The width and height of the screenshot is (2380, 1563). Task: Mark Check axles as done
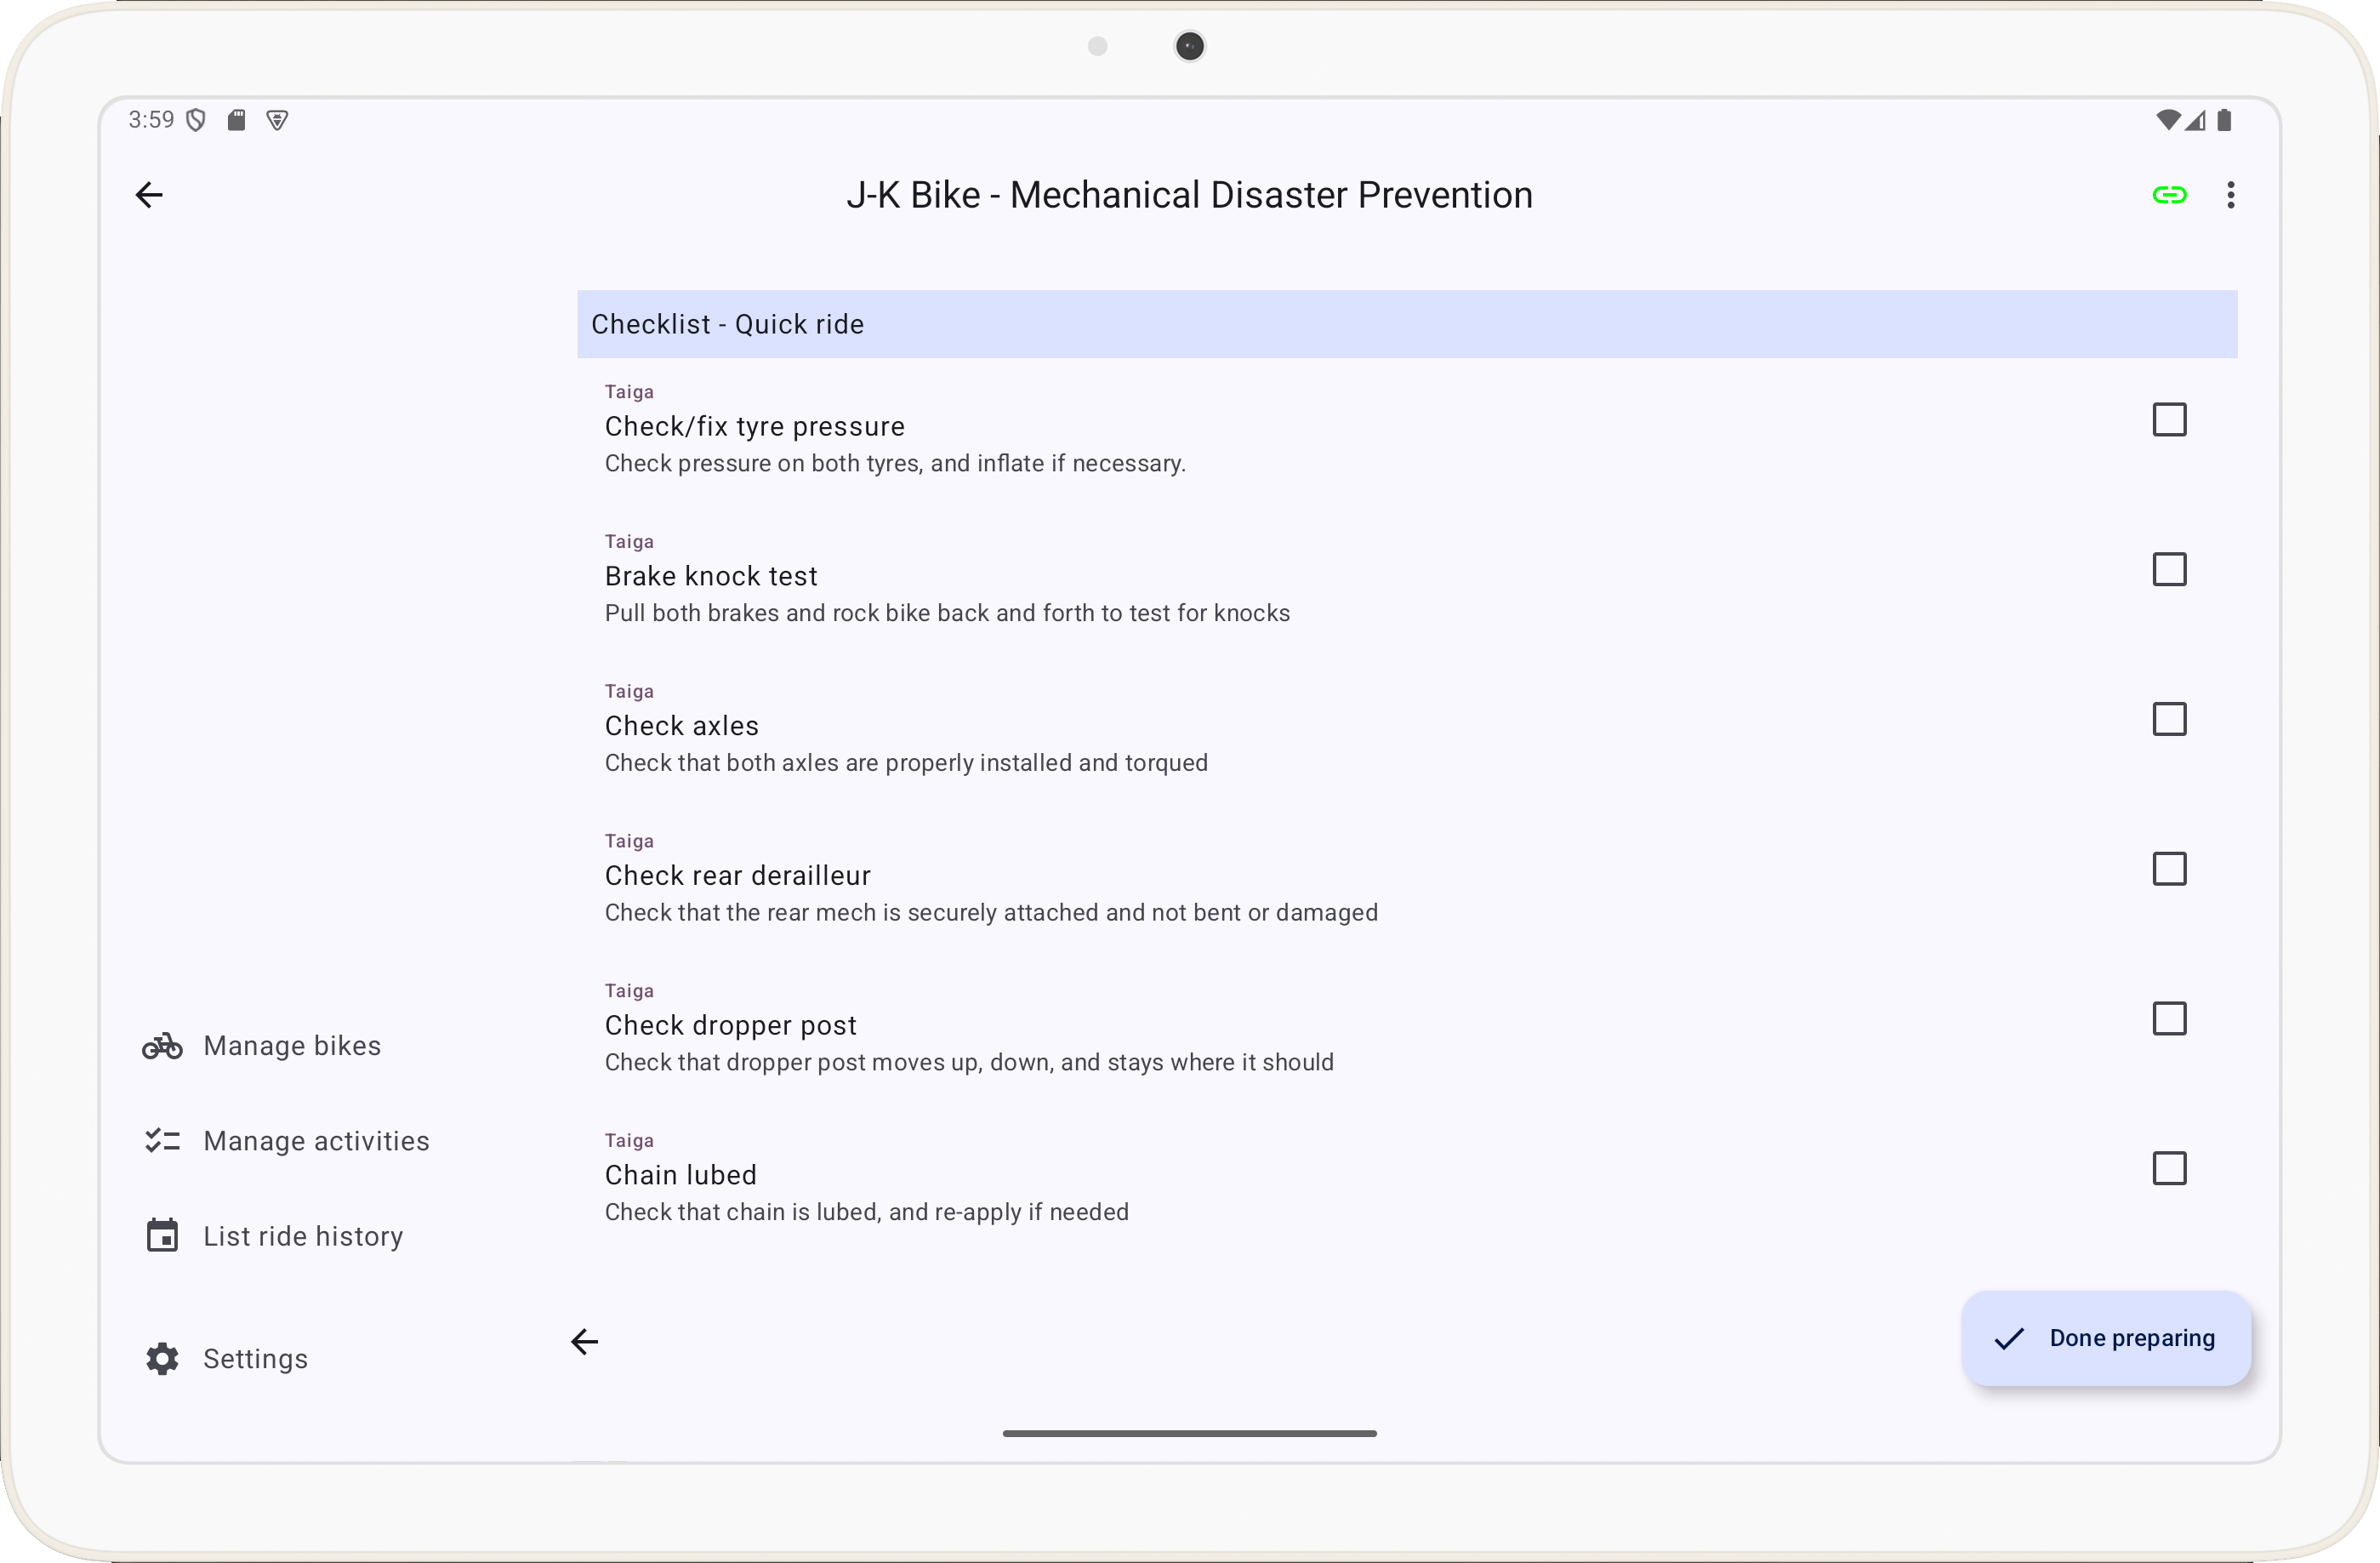2169,719
